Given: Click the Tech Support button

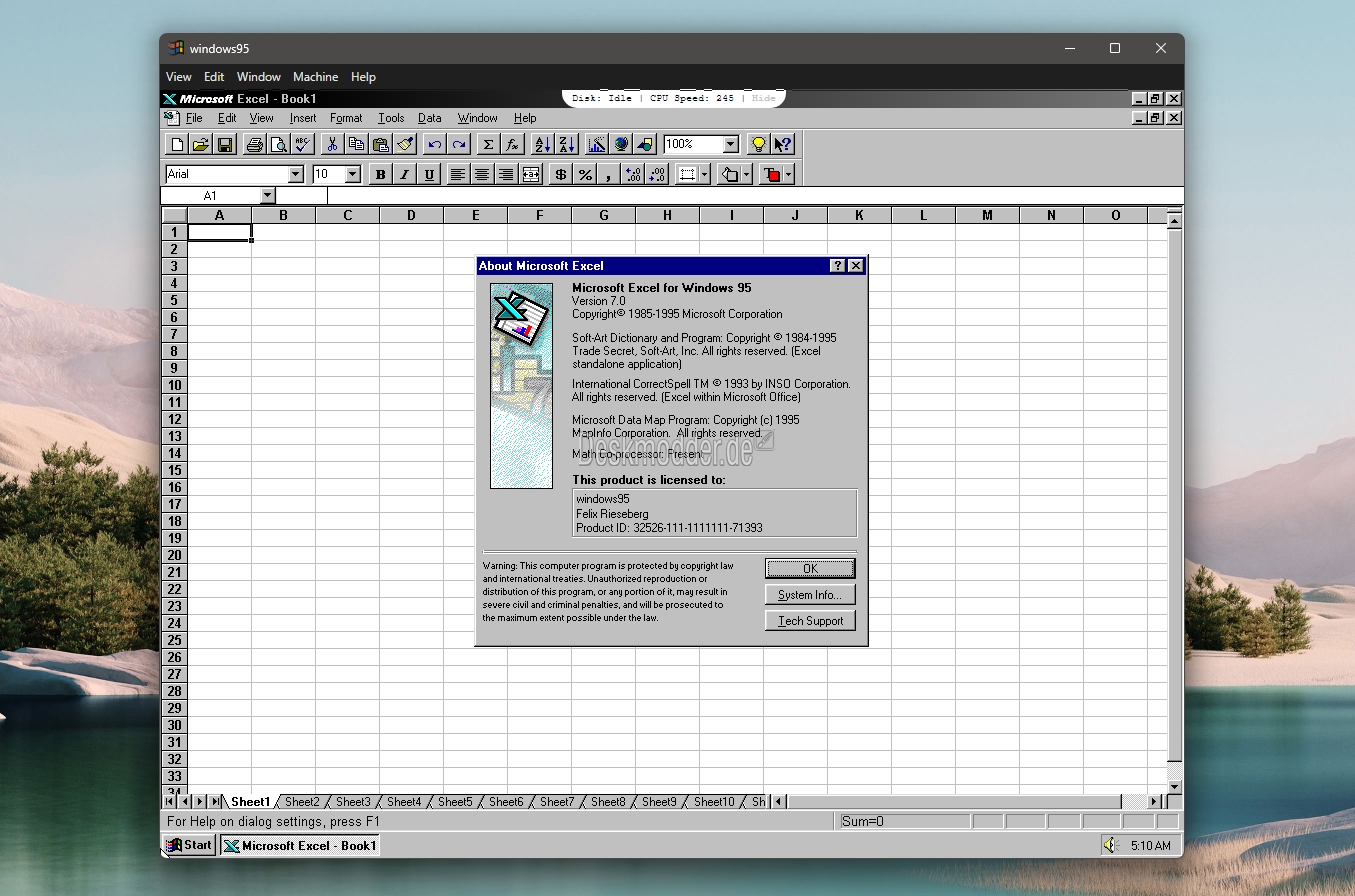Looking at the screenshot, I should (x=810, y=620).
